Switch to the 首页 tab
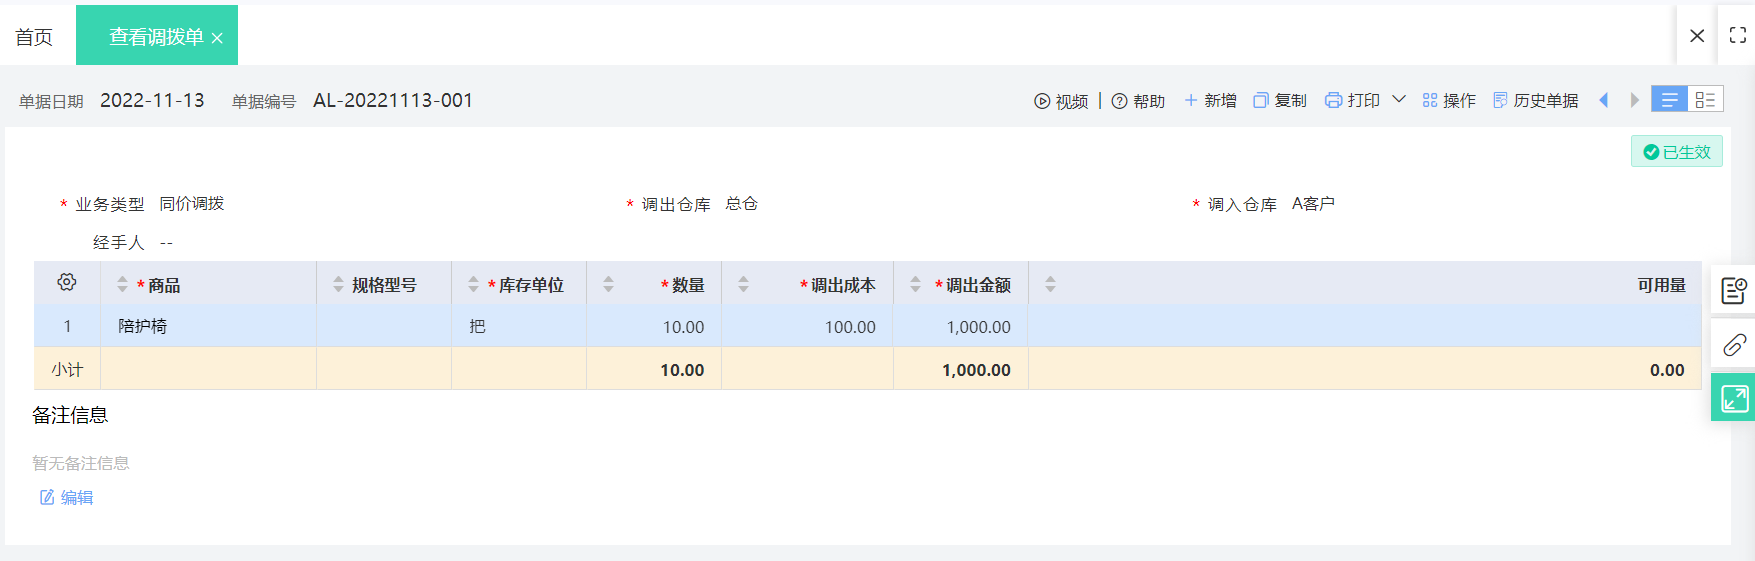The width and height of the screenshot is (1755, 561). [x=34, y=37]
